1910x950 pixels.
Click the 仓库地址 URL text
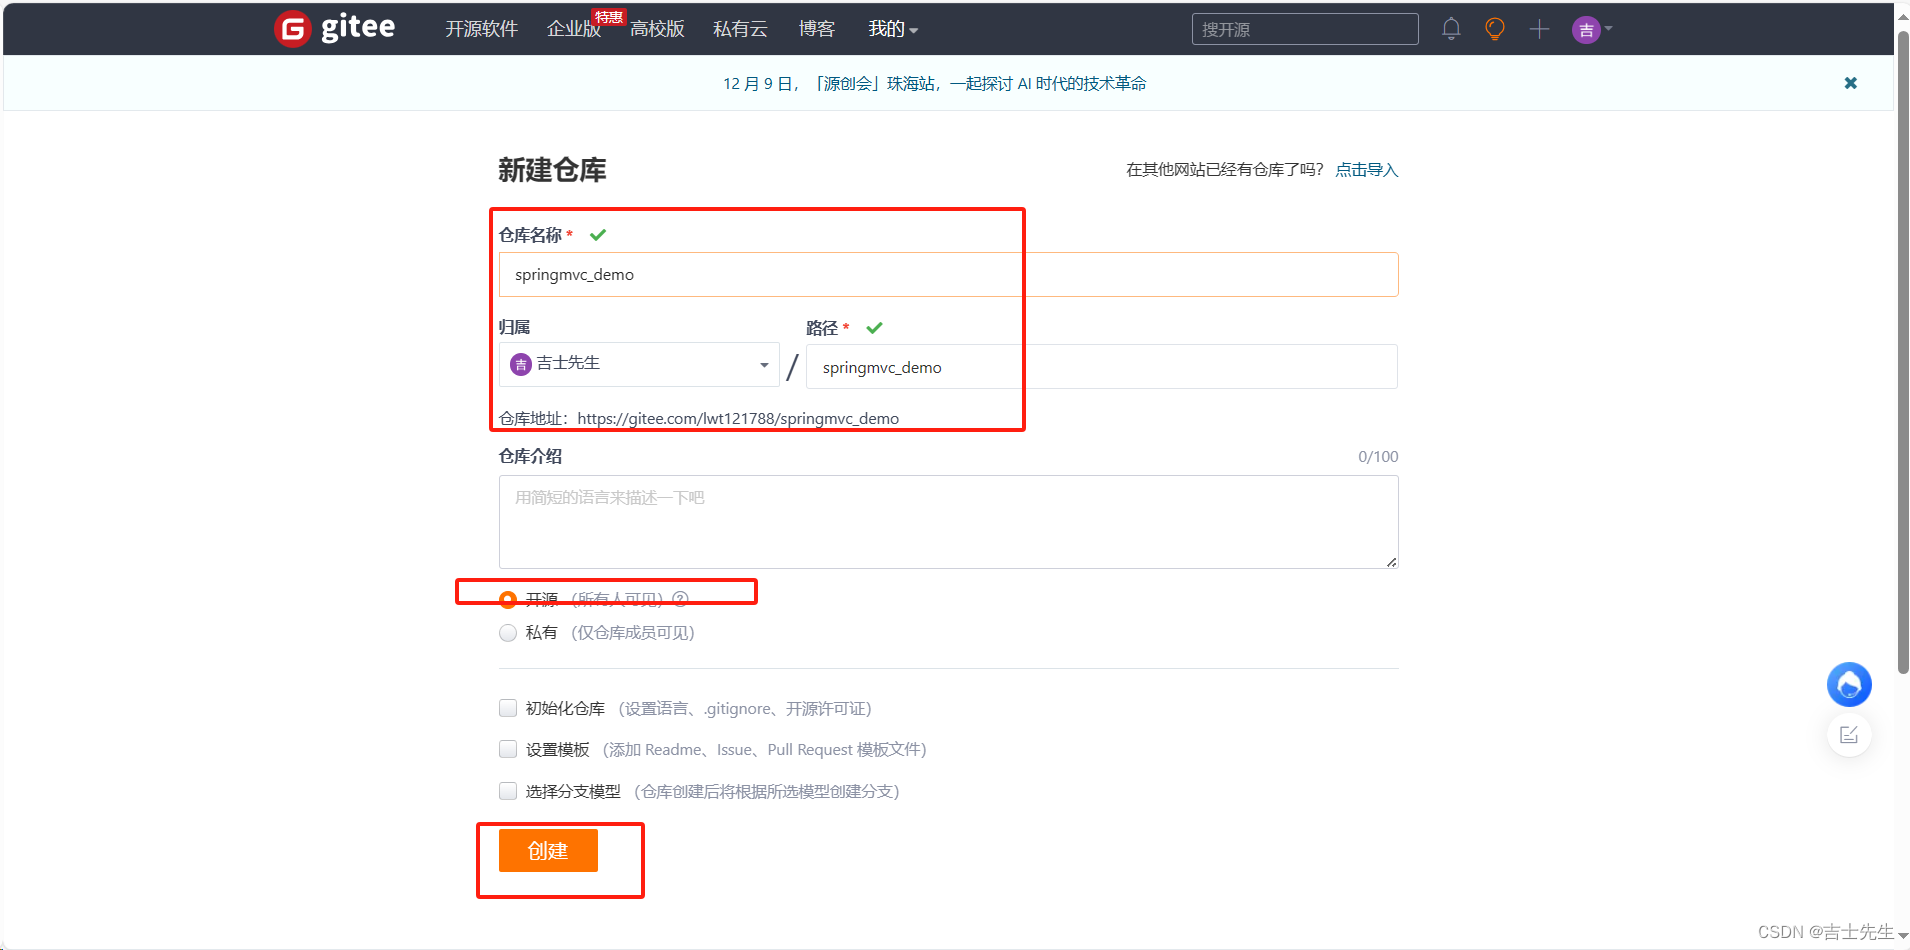tap(738, 418)
